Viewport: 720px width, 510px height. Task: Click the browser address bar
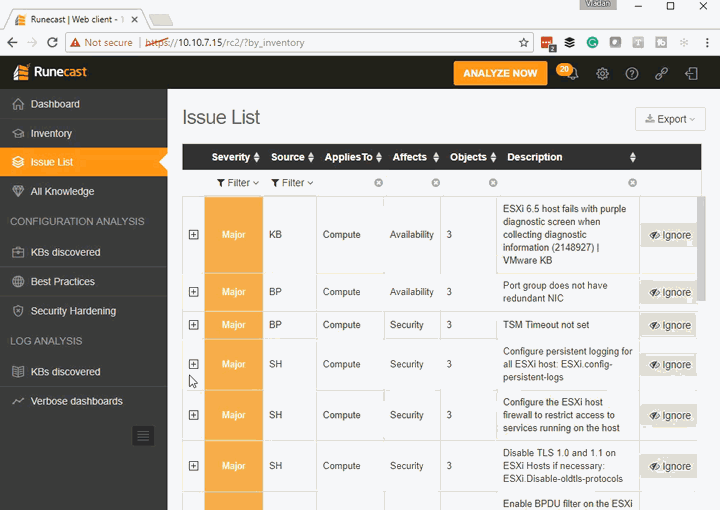pos(299,43)
